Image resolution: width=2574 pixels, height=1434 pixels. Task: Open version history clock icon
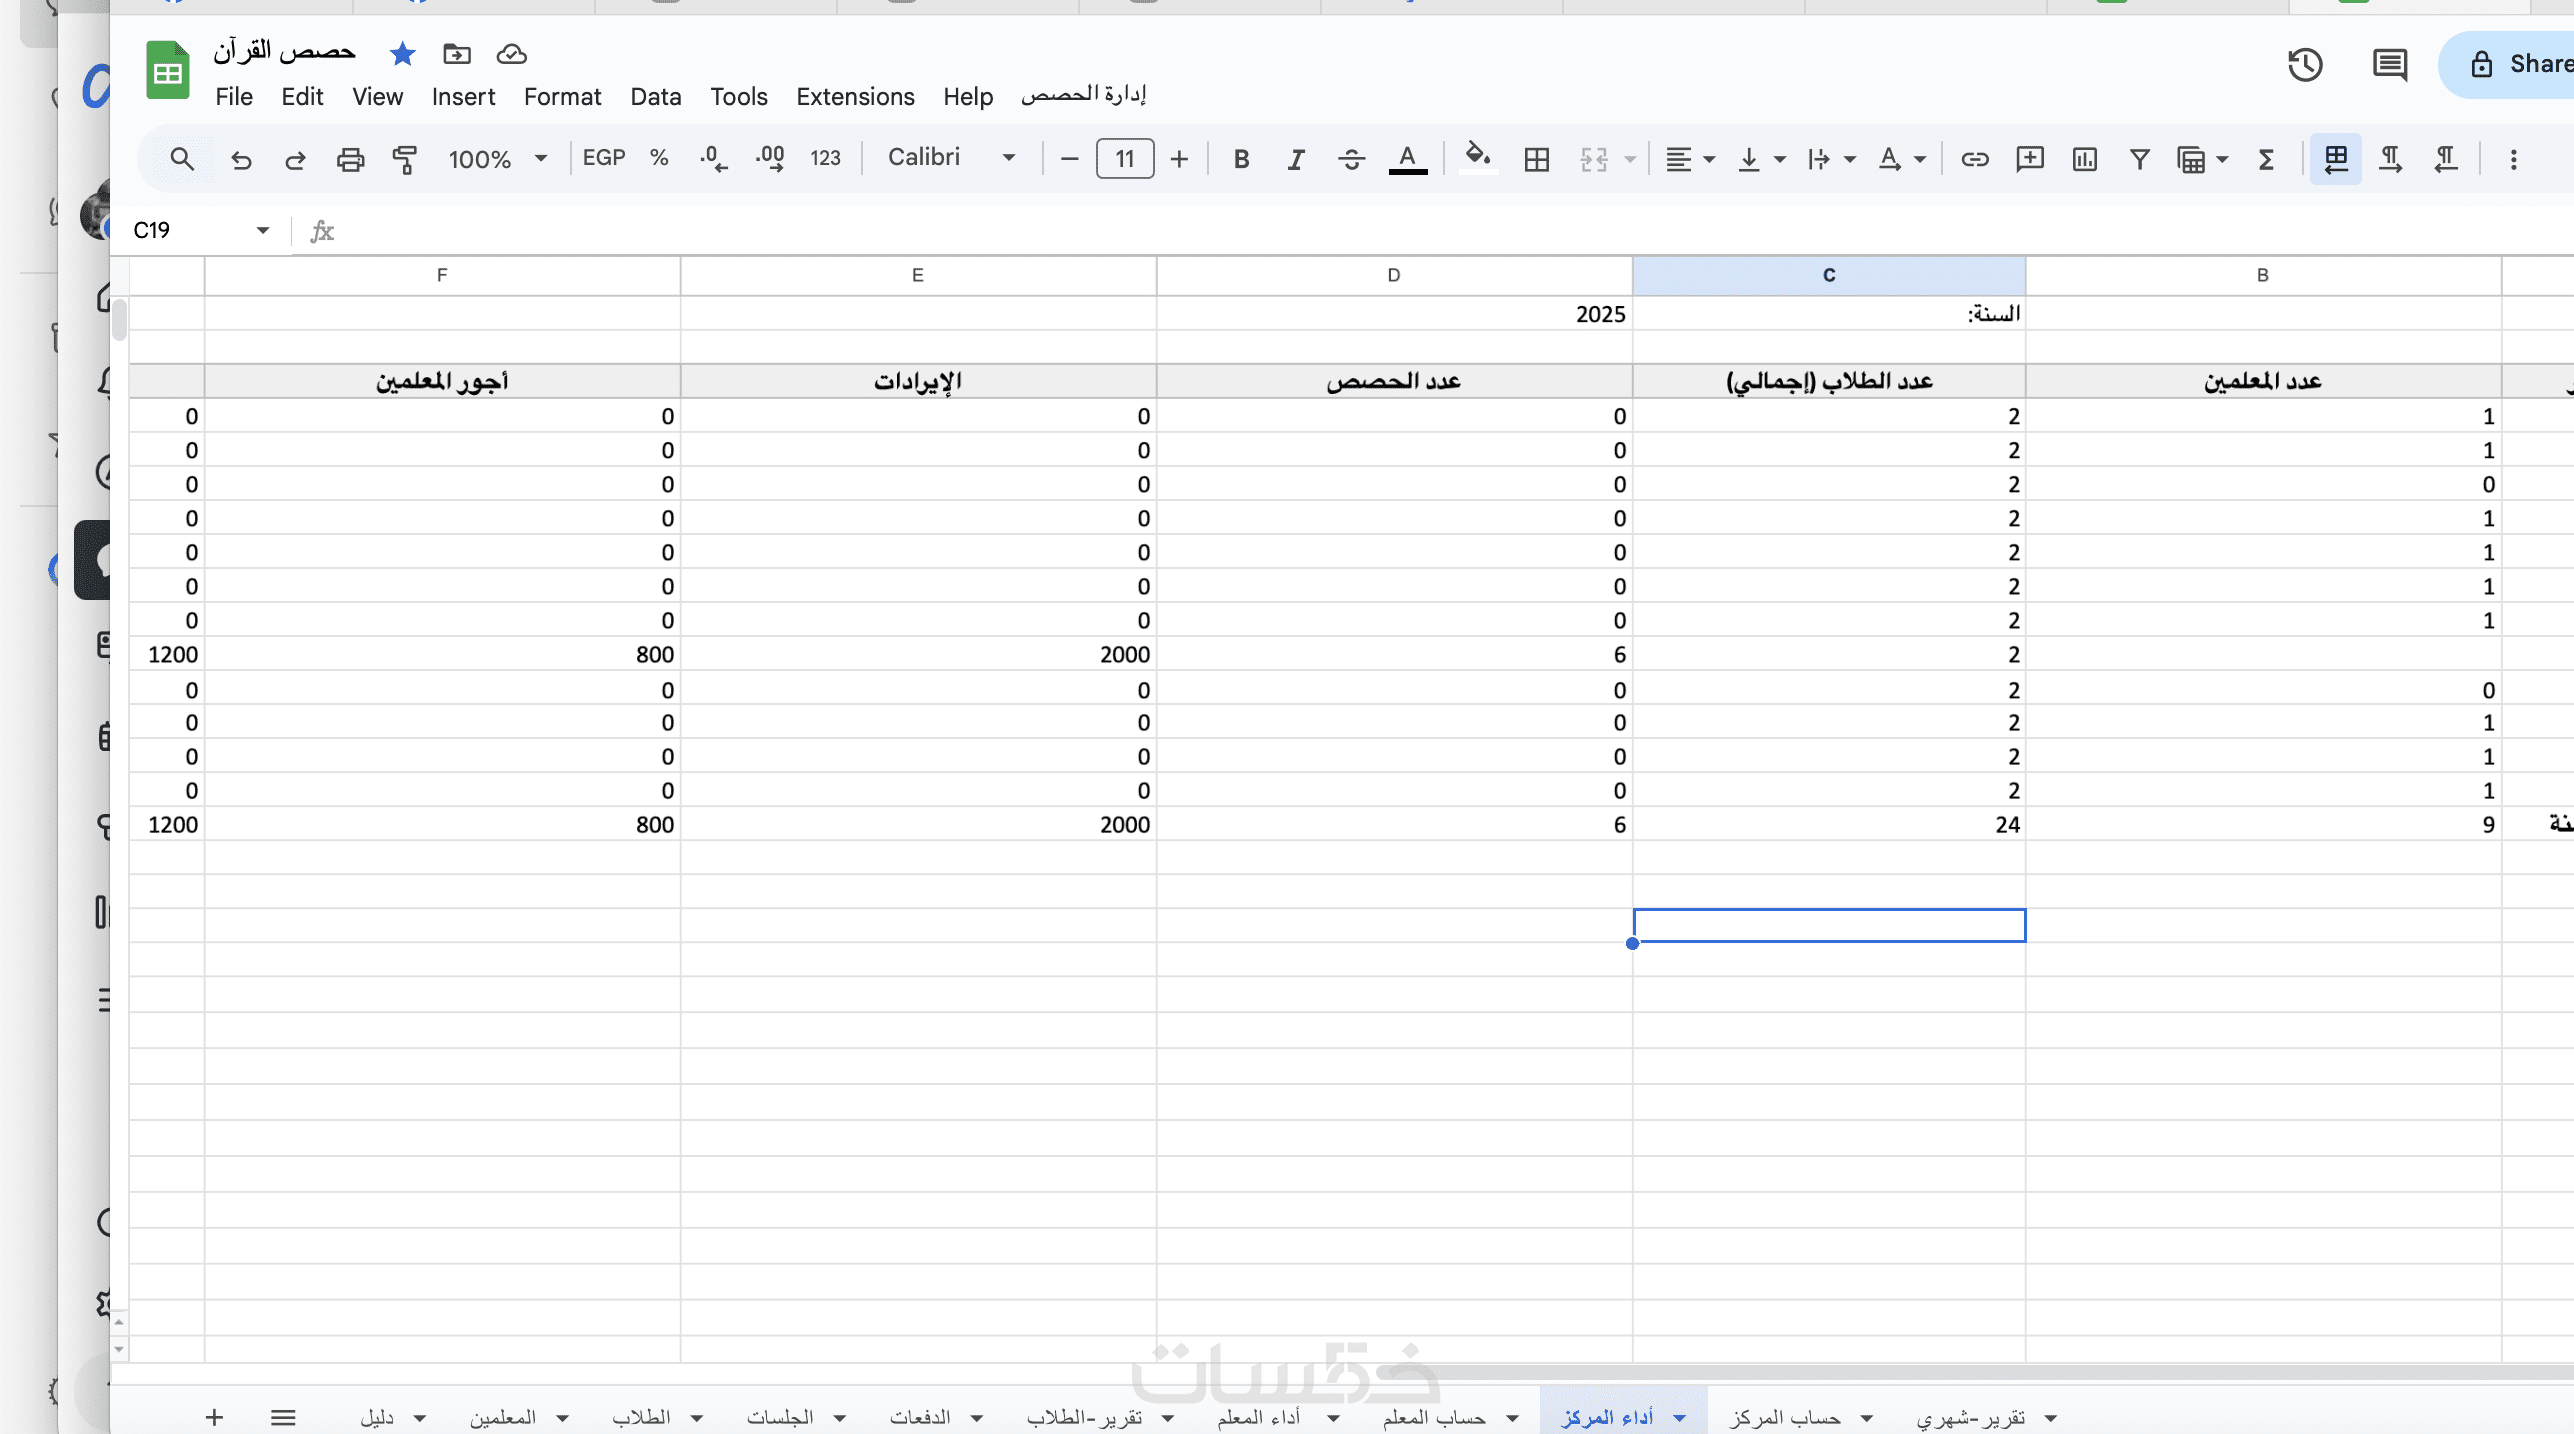point(2305,65)
